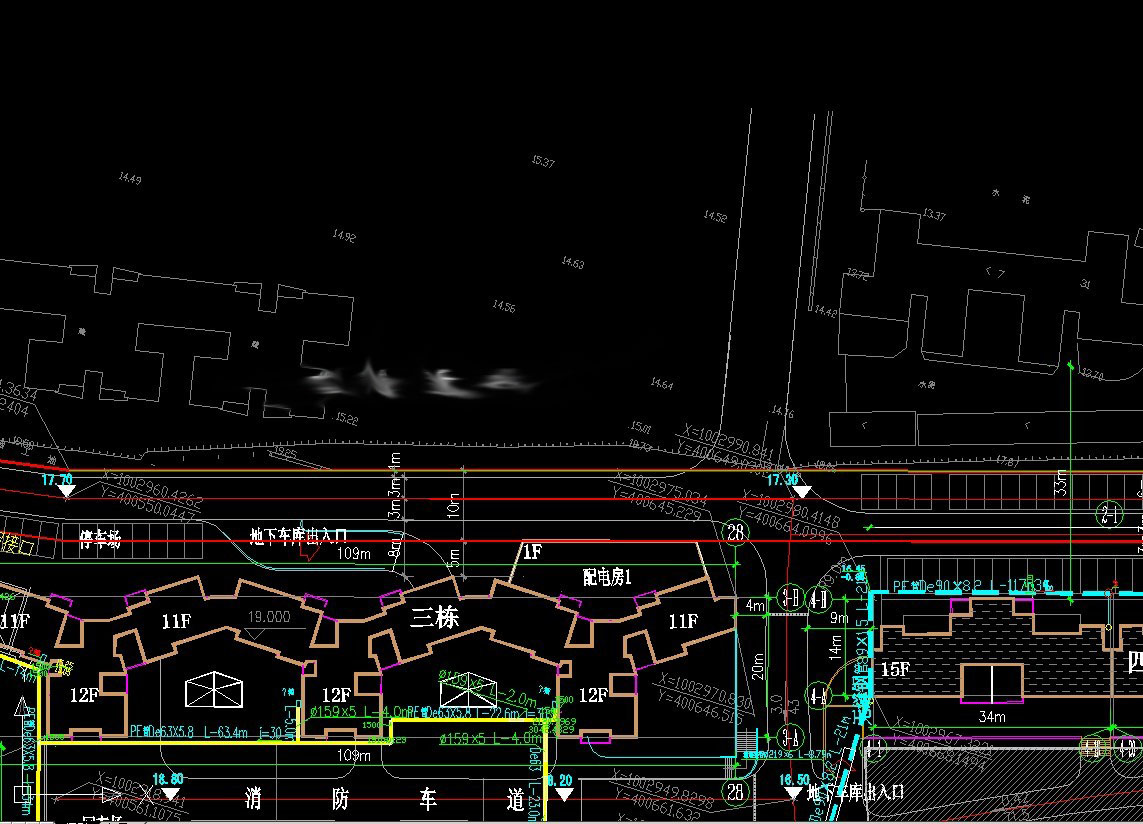
Task: Select the 17.70 elevation triangle marker
Action: (66, 492)
